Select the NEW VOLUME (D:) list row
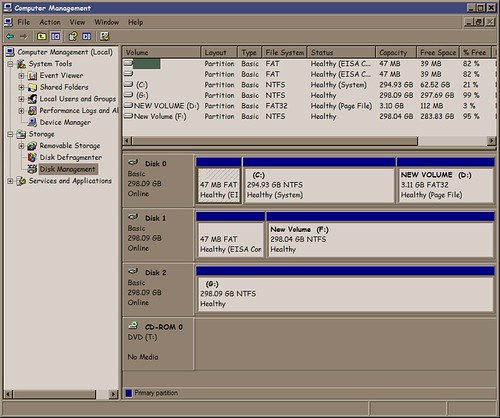The height and width of the screenshot is (418, 500). click(x=309, y=106)
